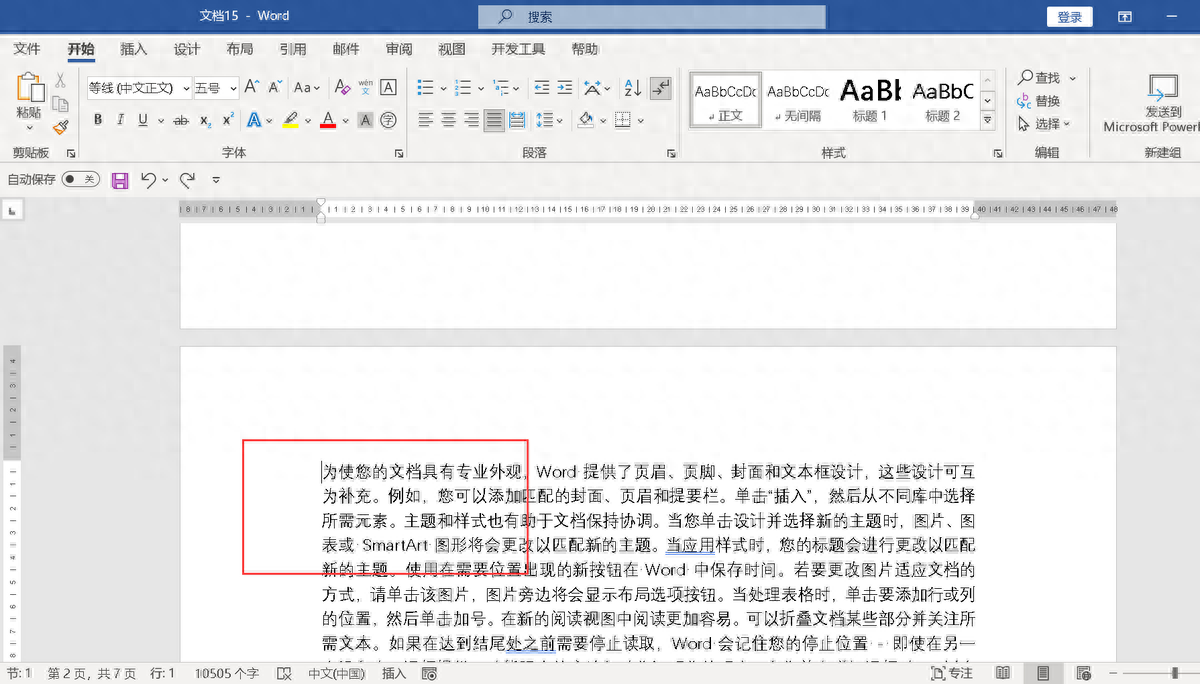Click the Format Painter brush icon

(60, 127)
